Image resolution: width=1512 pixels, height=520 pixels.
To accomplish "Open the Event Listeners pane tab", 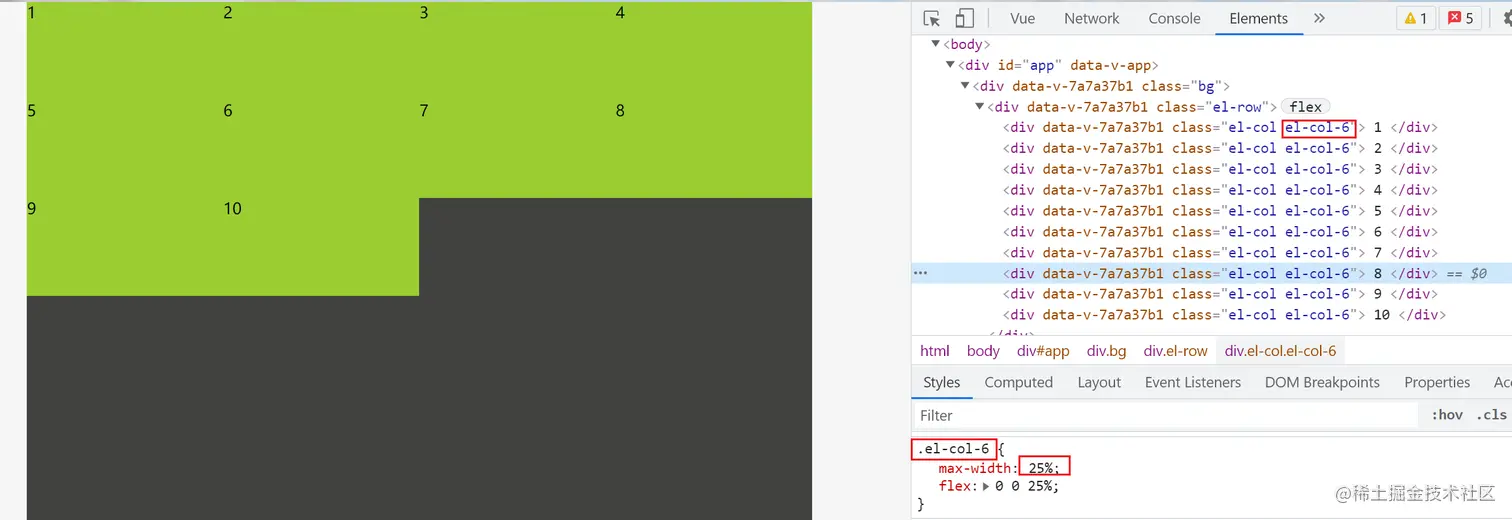I will point(1192,382).
